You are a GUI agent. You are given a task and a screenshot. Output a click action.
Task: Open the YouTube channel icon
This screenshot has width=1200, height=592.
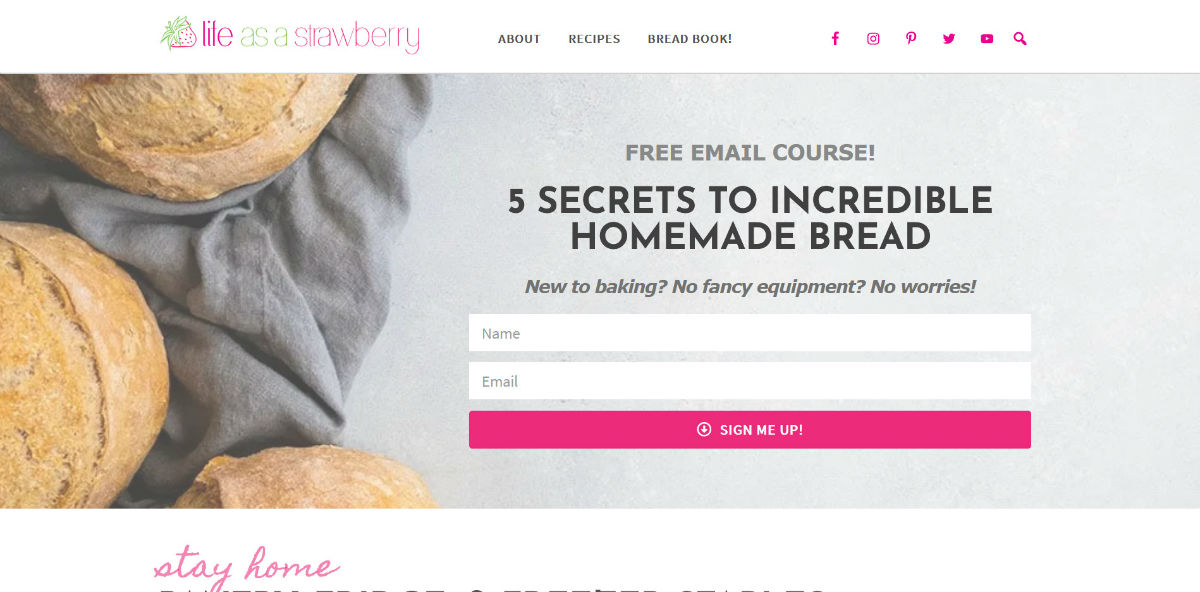(x=987, y=39)
